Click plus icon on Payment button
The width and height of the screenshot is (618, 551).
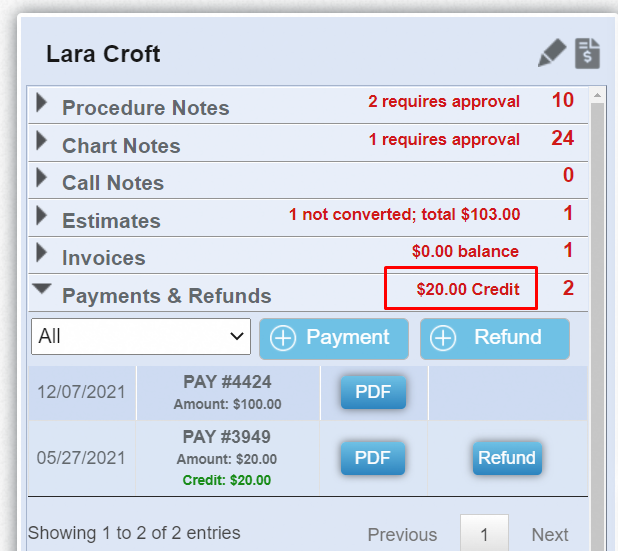(283, 338)
